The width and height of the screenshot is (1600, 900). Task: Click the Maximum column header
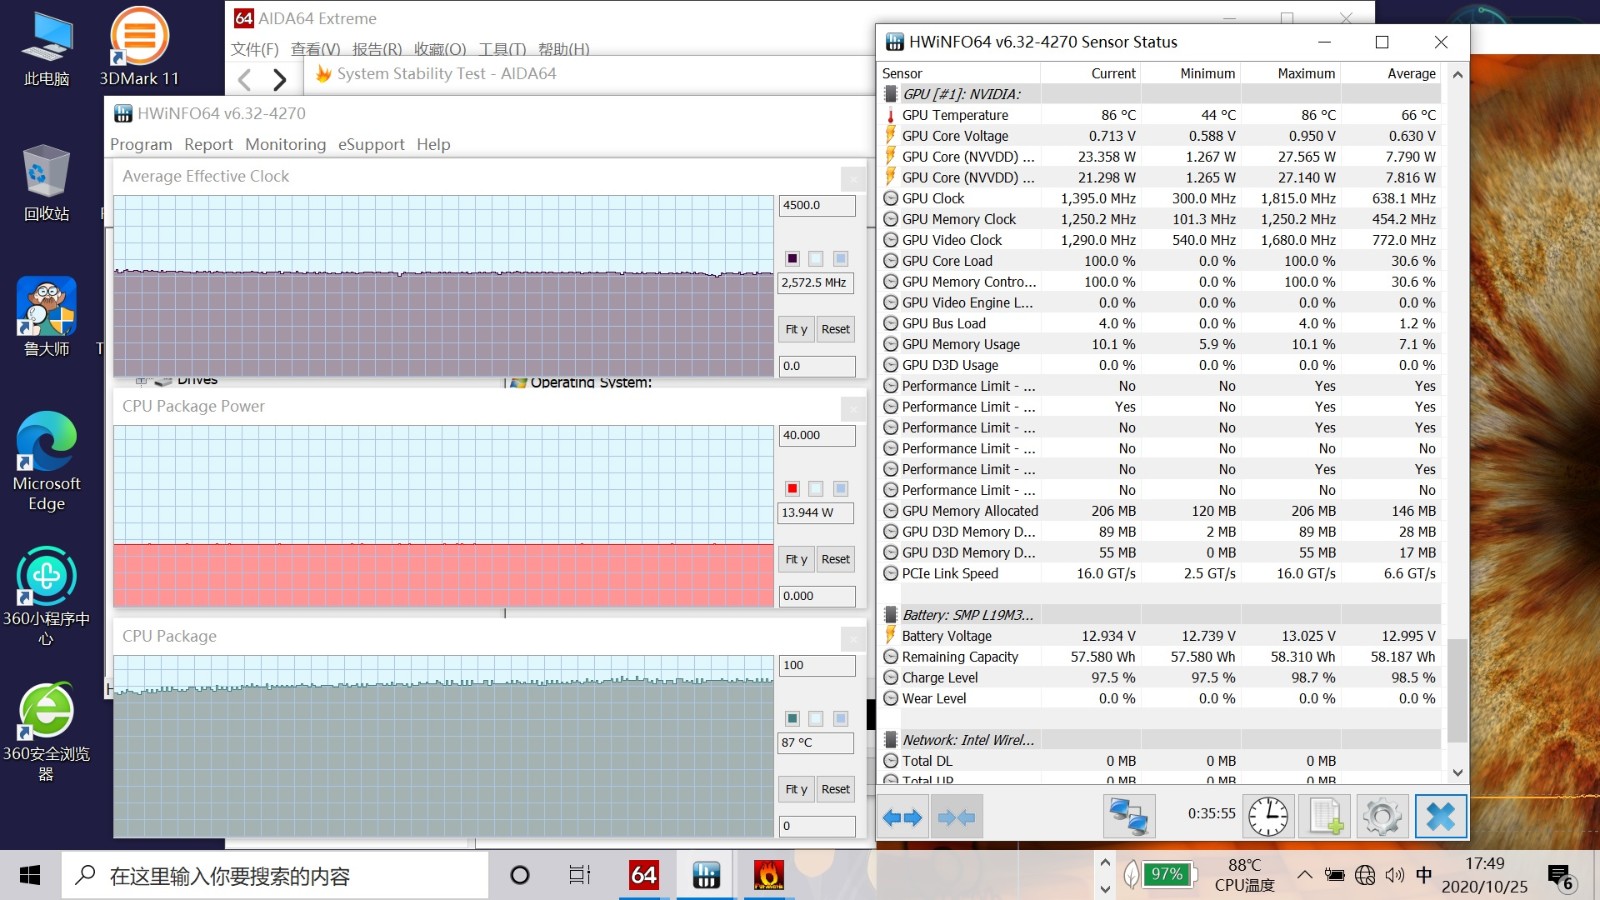(x=1291, y=73)
